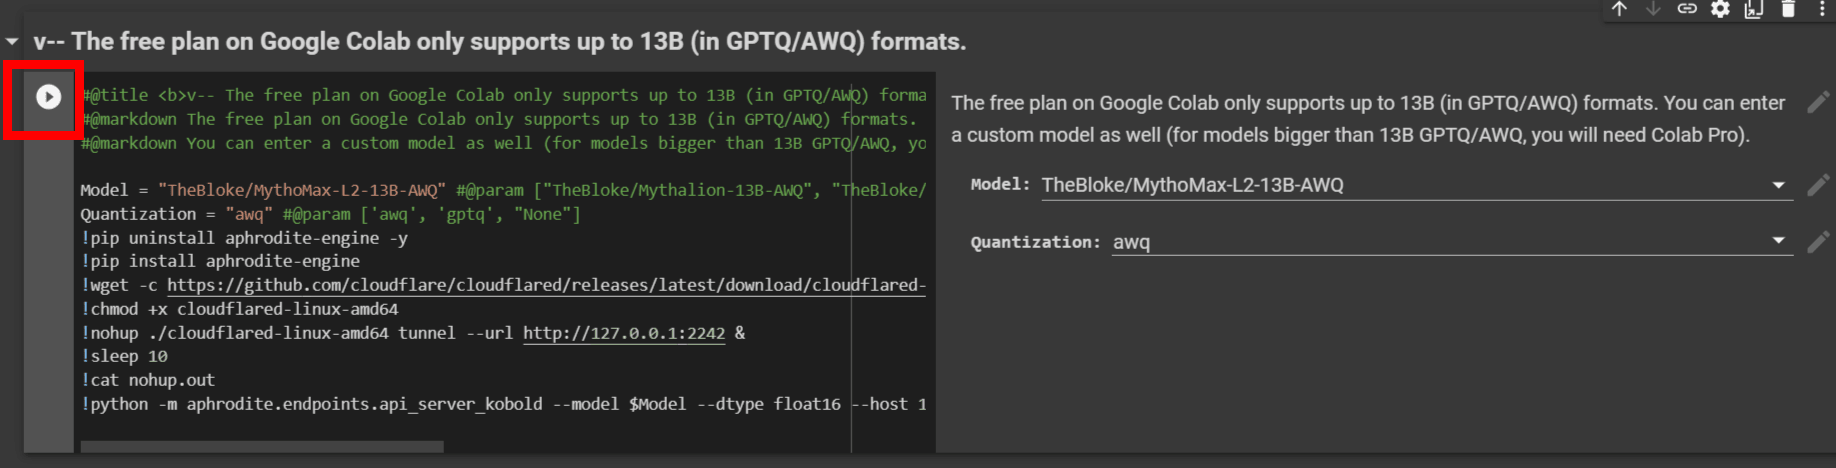The height and width of the screenshot is (468, 1836).
Task: Edit the Model field pencil icon
Action: [x=1818, y=185]
